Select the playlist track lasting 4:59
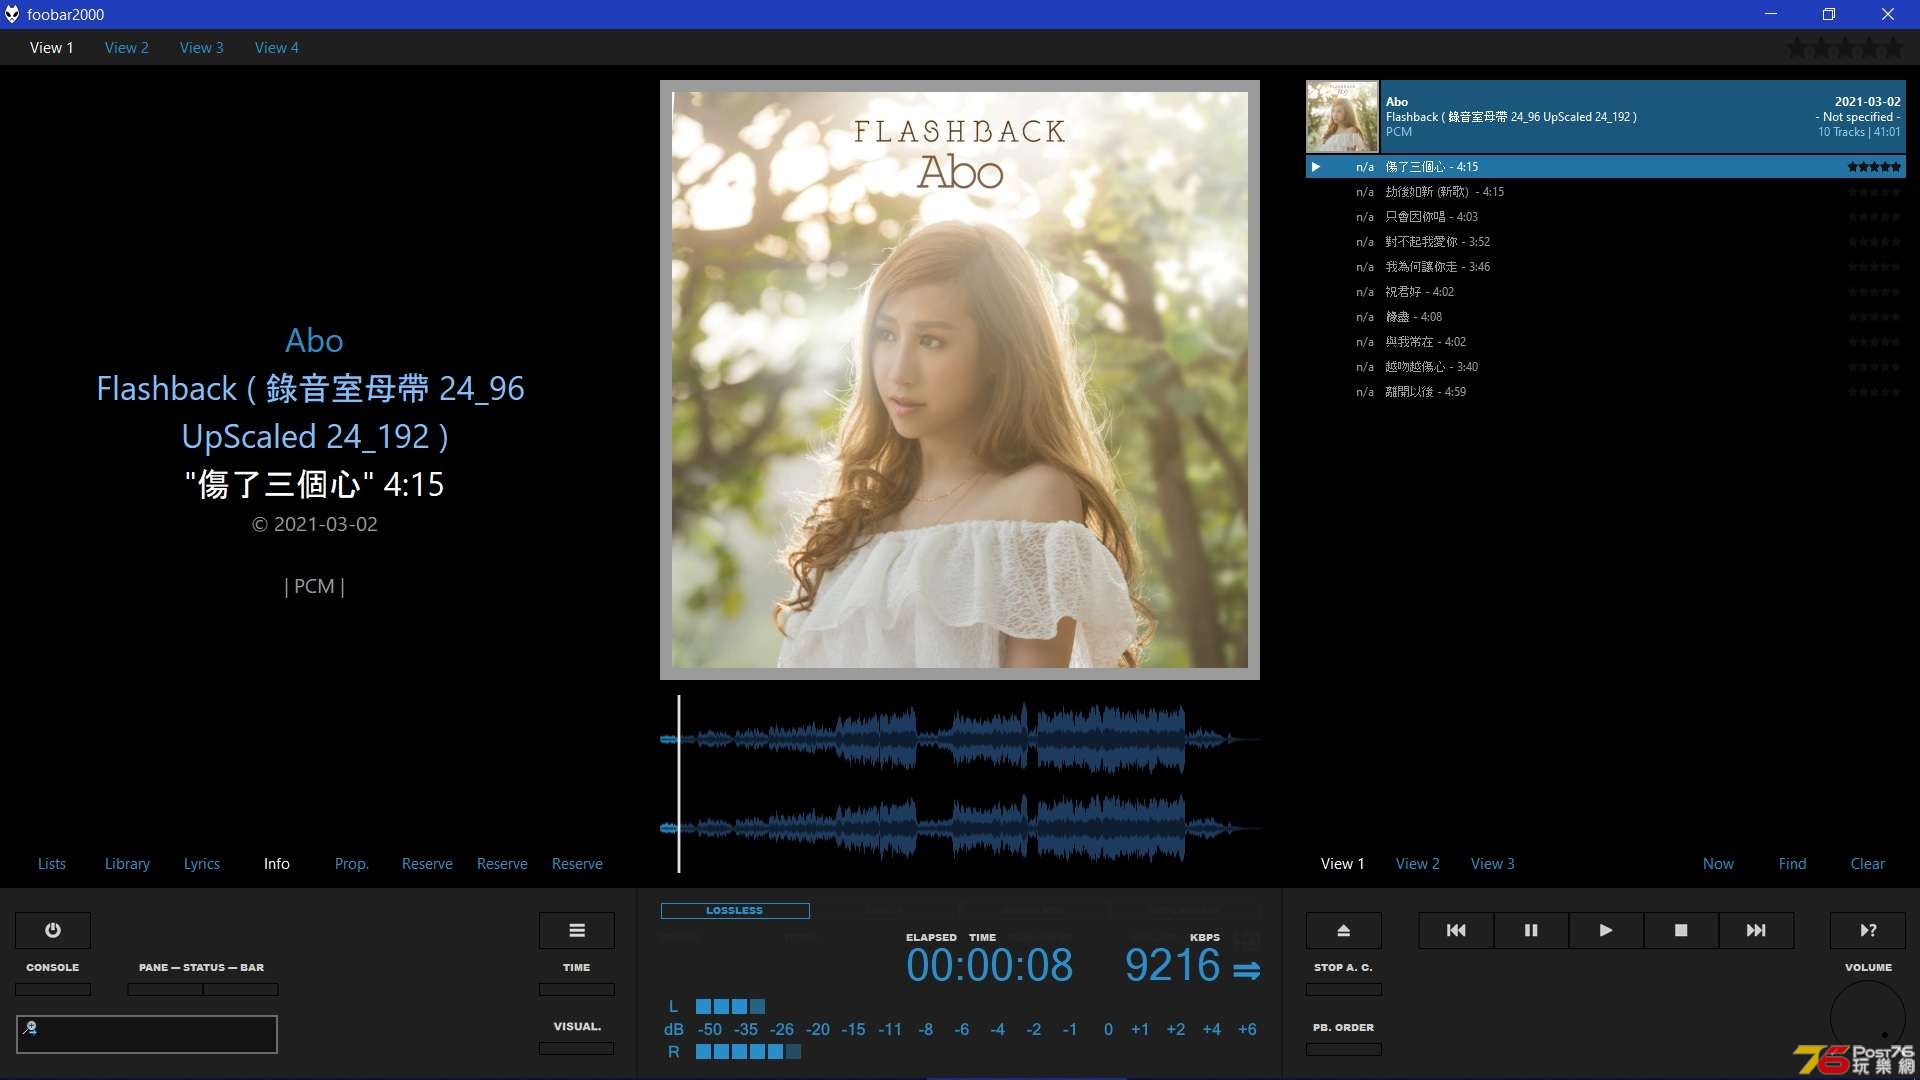 [1606, 392]
